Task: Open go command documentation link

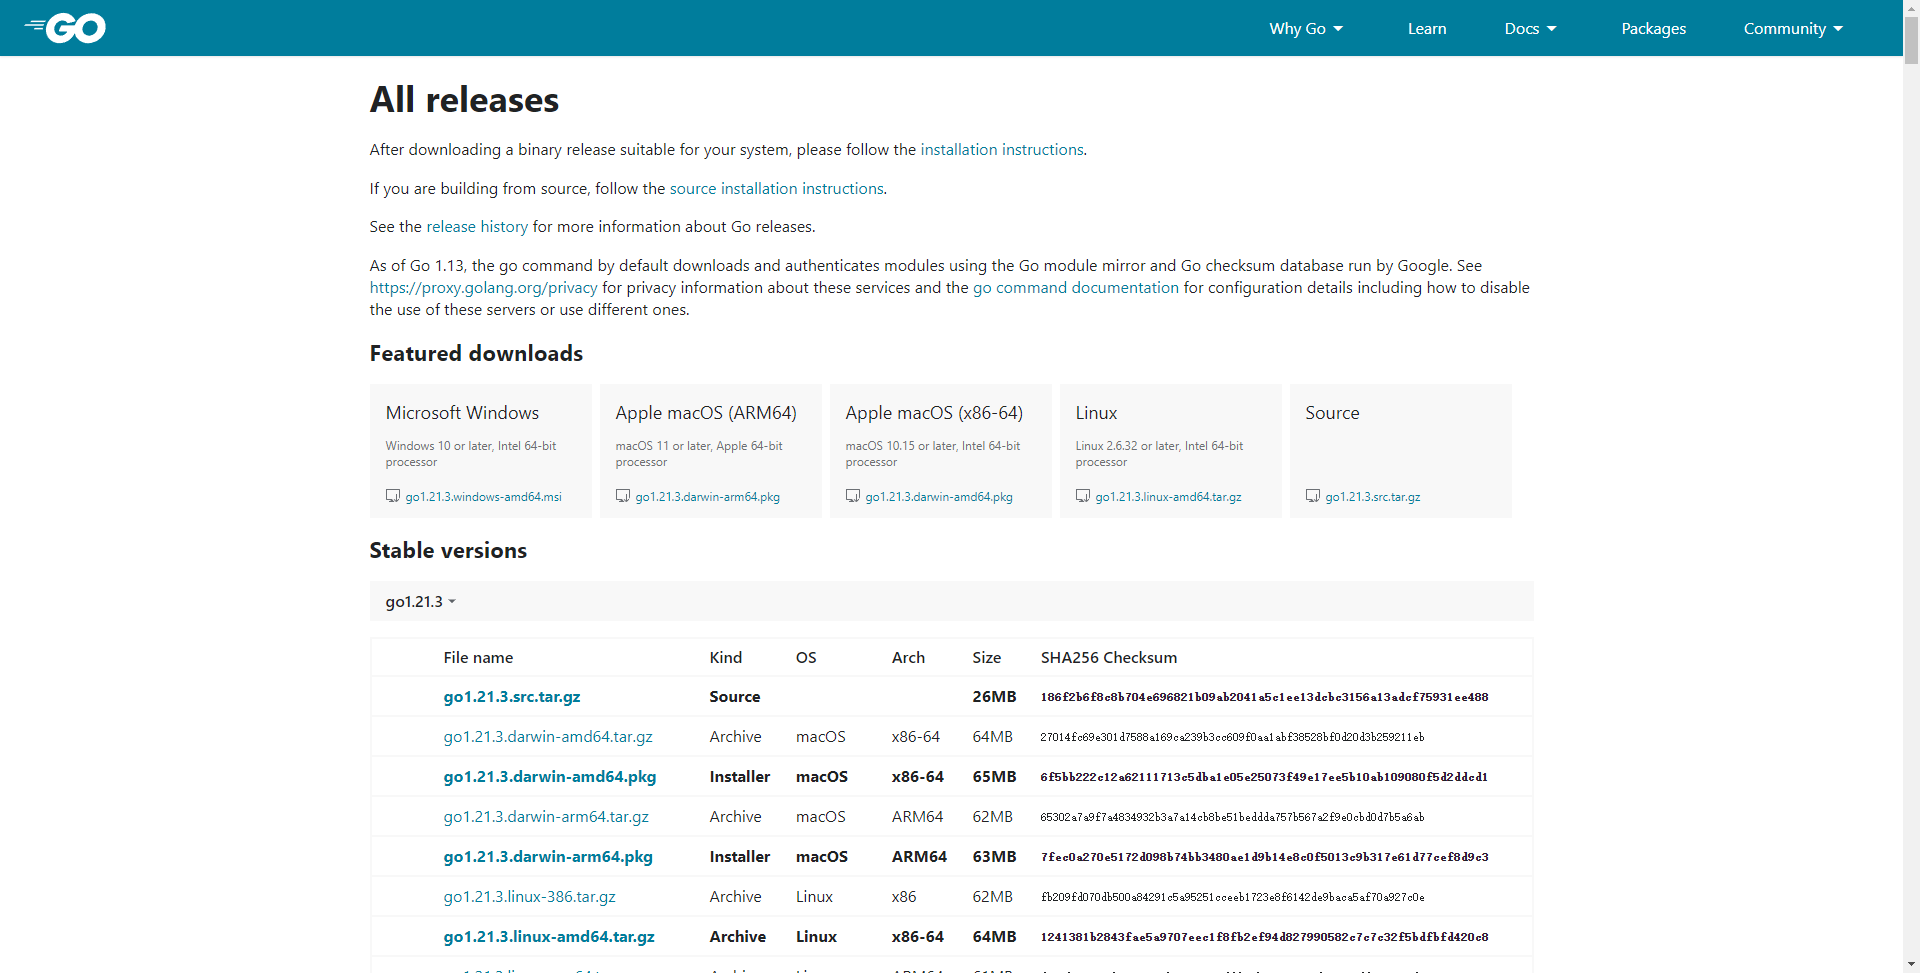Action: pos(1075,288)
